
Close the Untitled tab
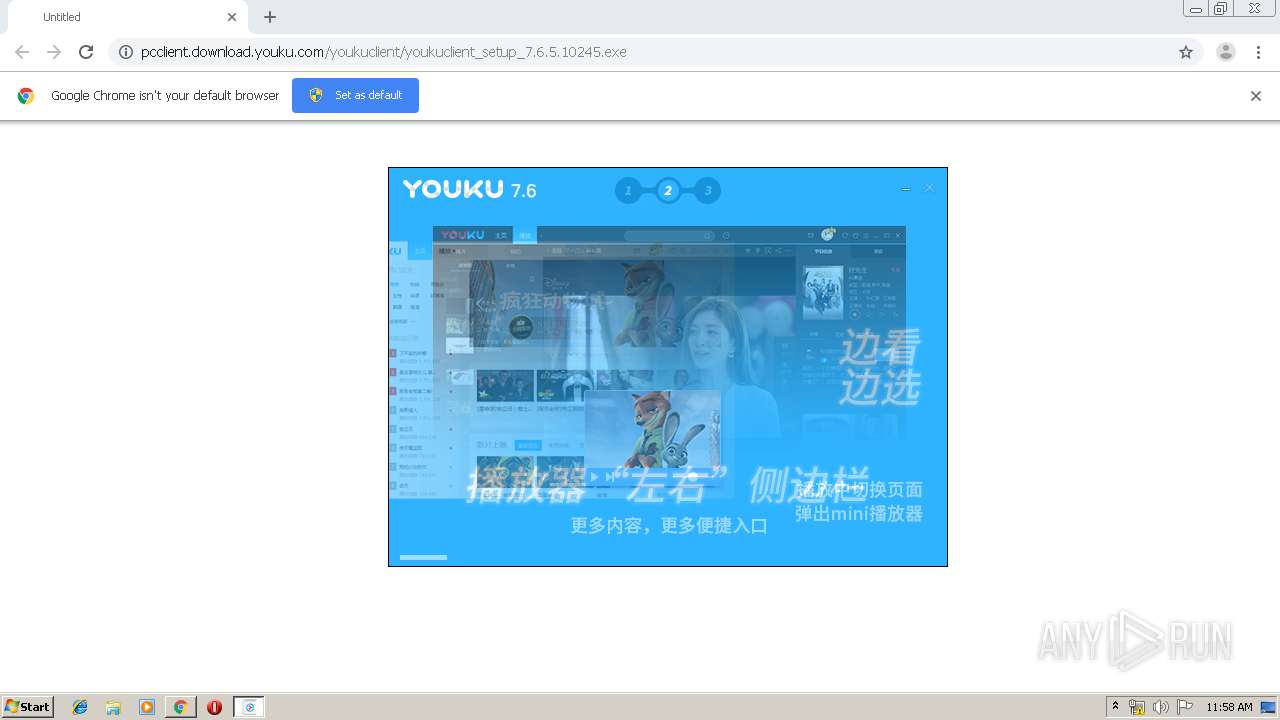[232, 17]
